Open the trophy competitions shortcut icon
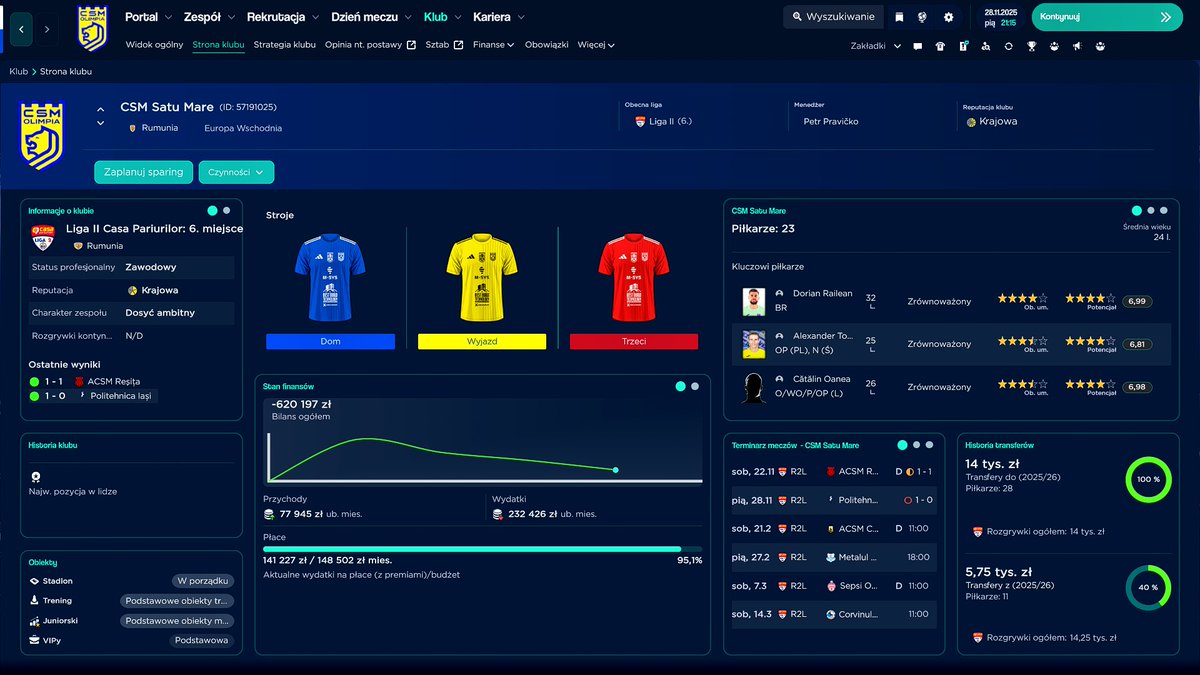This screenshot has height=675, width=1200. (1032, 46)
